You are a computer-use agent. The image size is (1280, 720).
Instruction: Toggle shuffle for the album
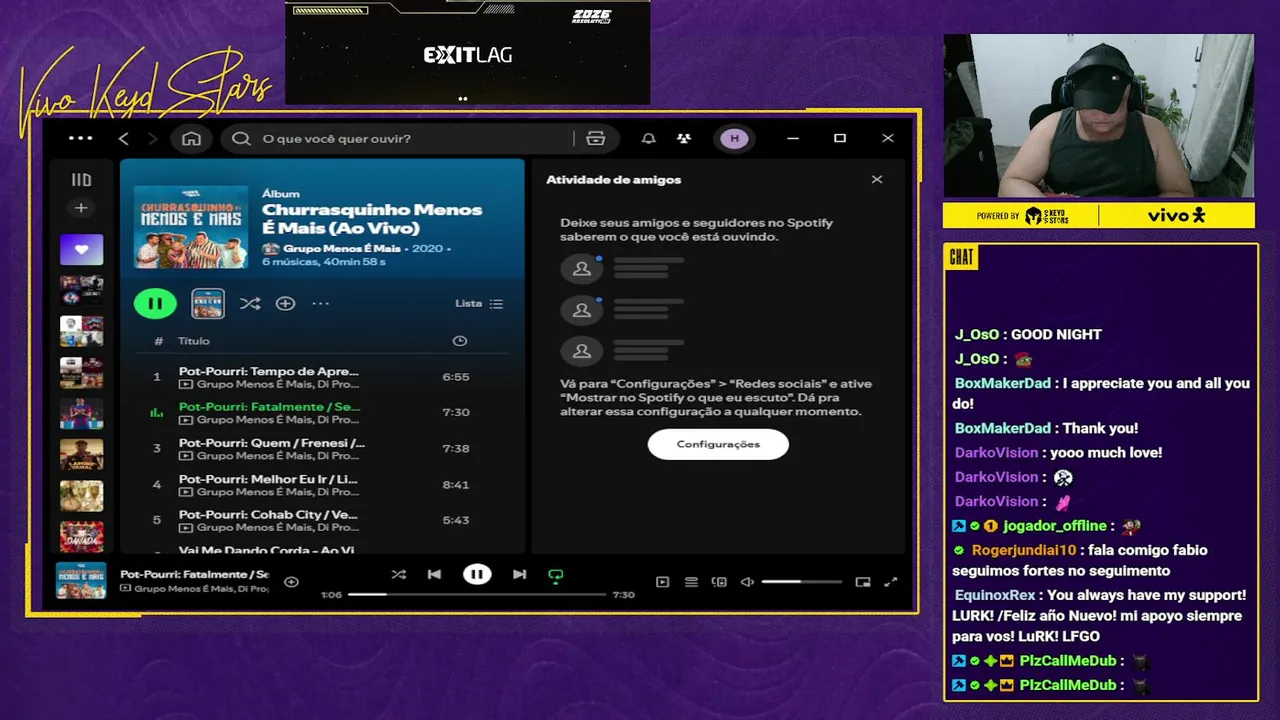250,303
